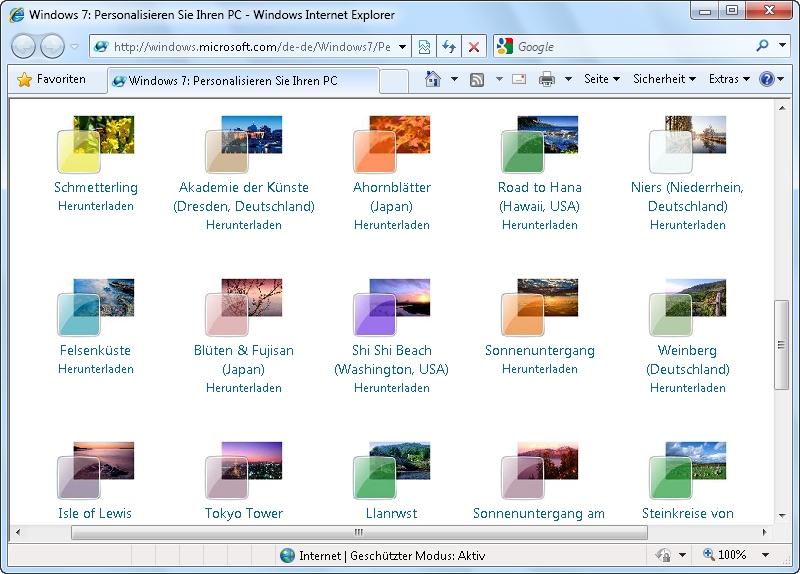The width and height of the screenshot is (800, 574).
Task: Open the Seite menu
Action: point(601,79)
